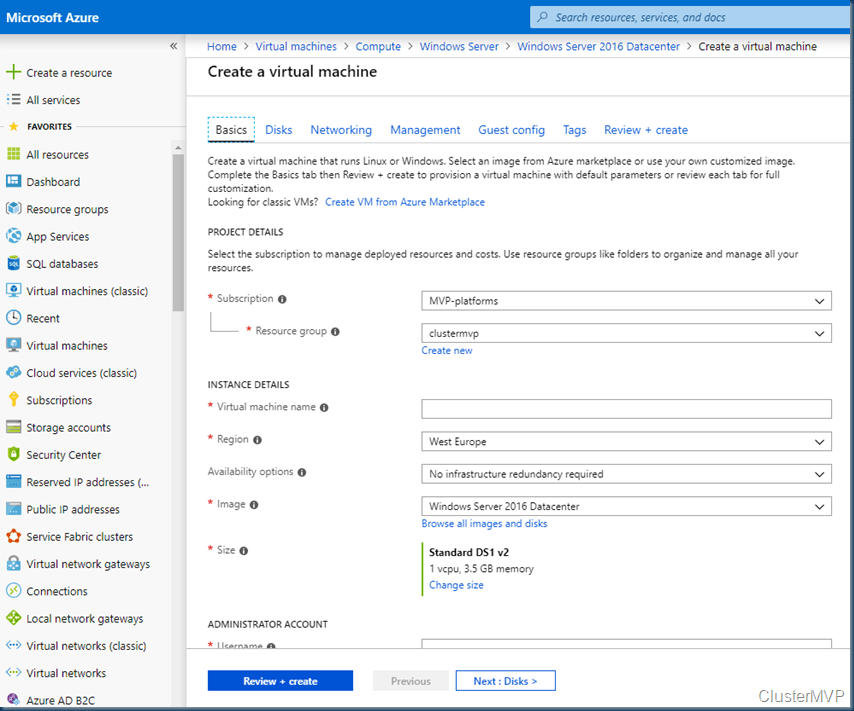Switch to the Disks tab
The image size is (854, 711).
click(278, 130)
